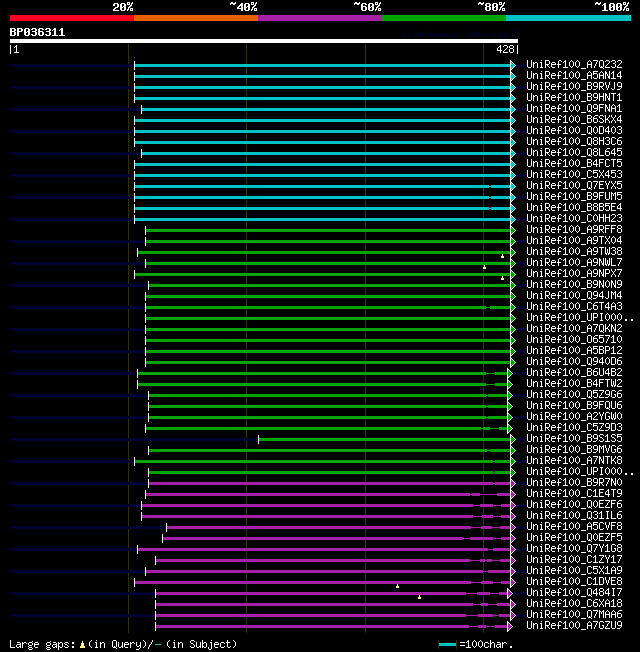Select UniRef100_C5Z9D3 label
640x652 pixels.
coord(574,428)
